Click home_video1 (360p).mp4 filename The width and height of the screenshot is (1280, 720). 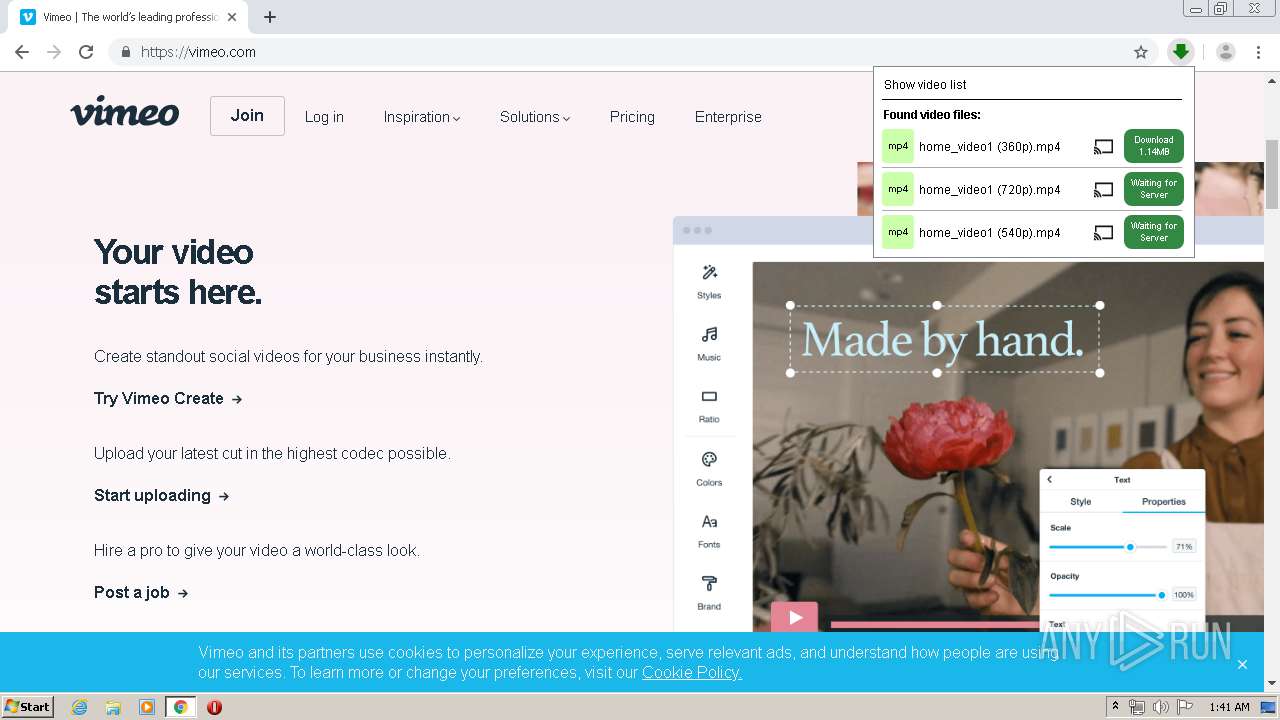click(990, 147)
